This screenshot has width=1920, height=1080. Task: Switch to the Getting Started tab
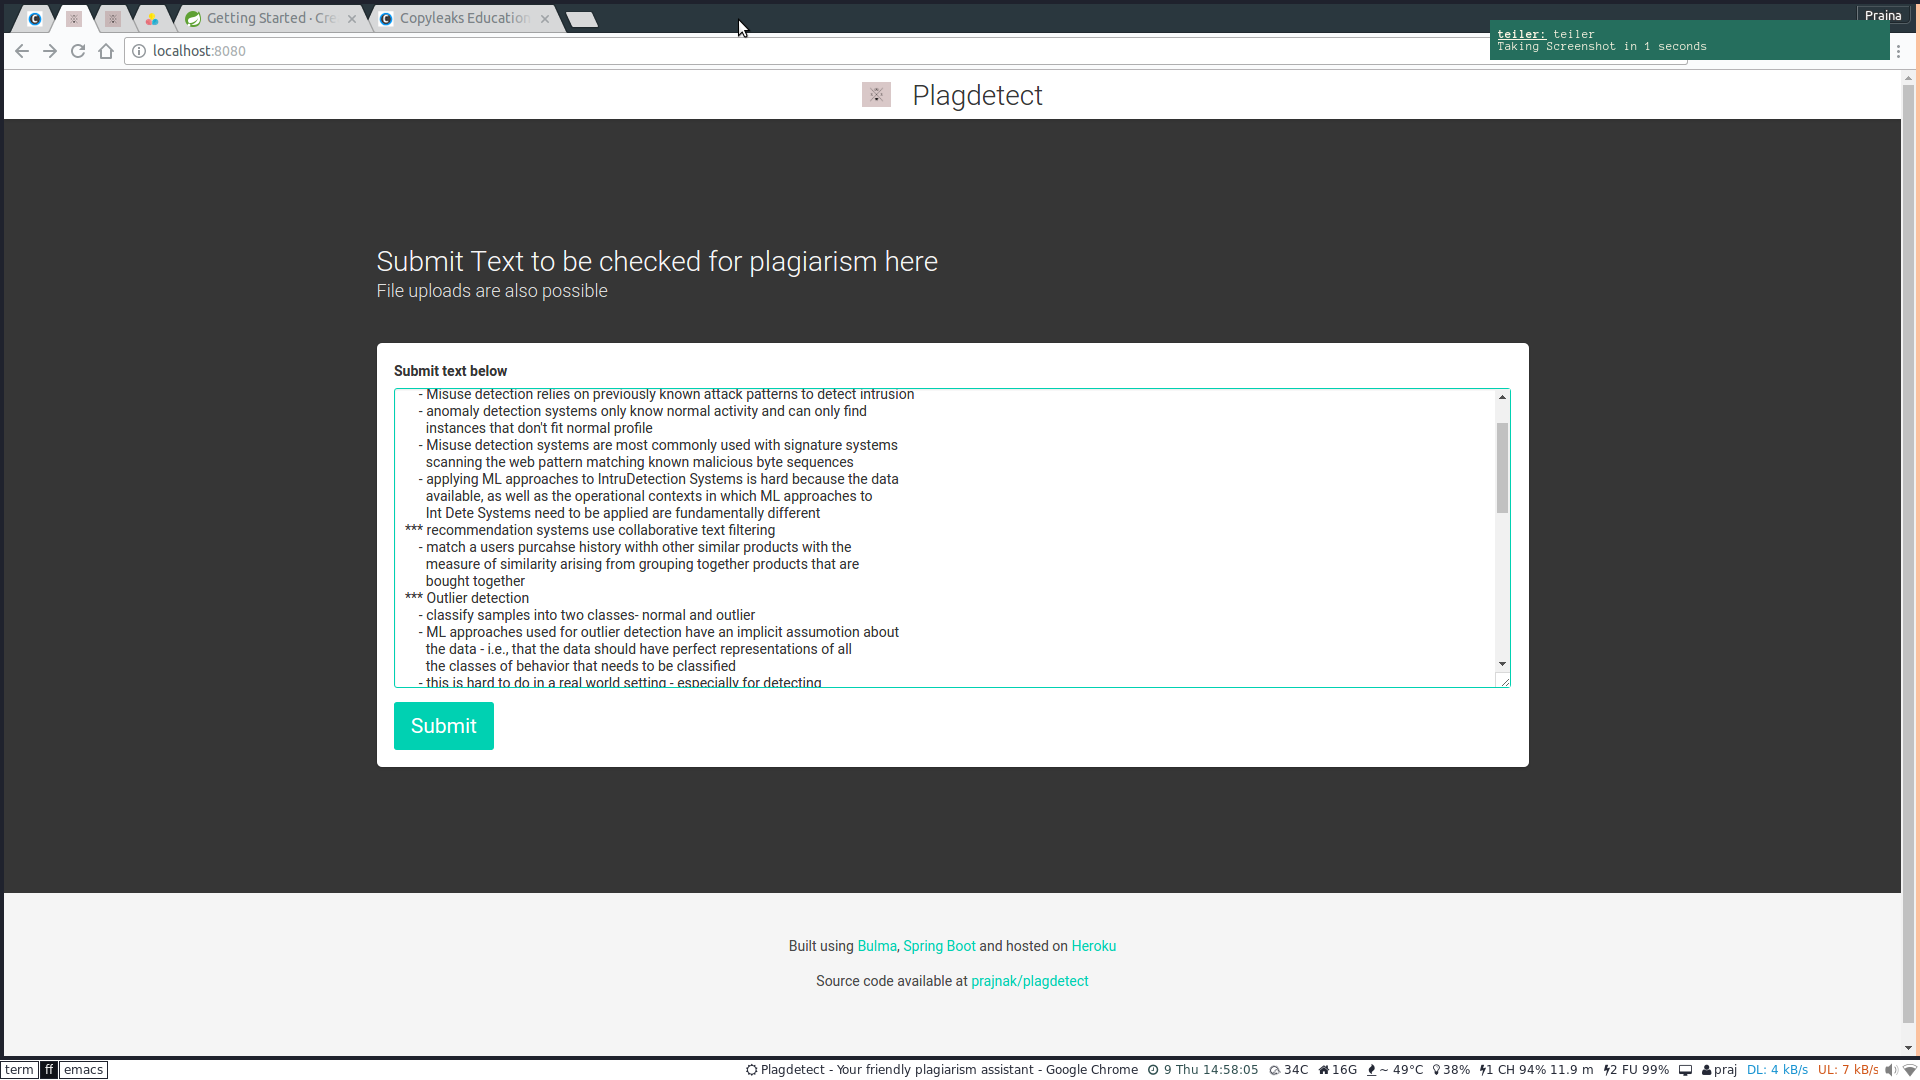[270, 18]
